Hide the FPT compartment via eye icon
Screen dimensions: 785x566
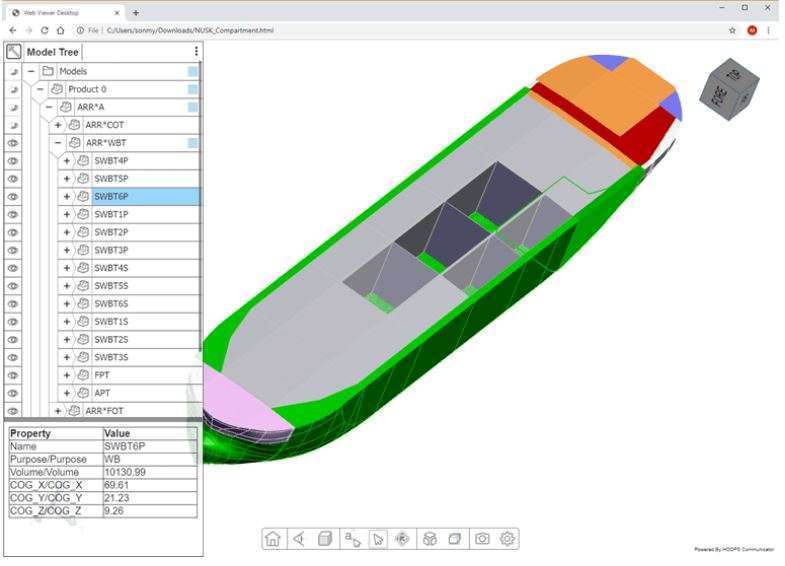click(x=13, y=375)
